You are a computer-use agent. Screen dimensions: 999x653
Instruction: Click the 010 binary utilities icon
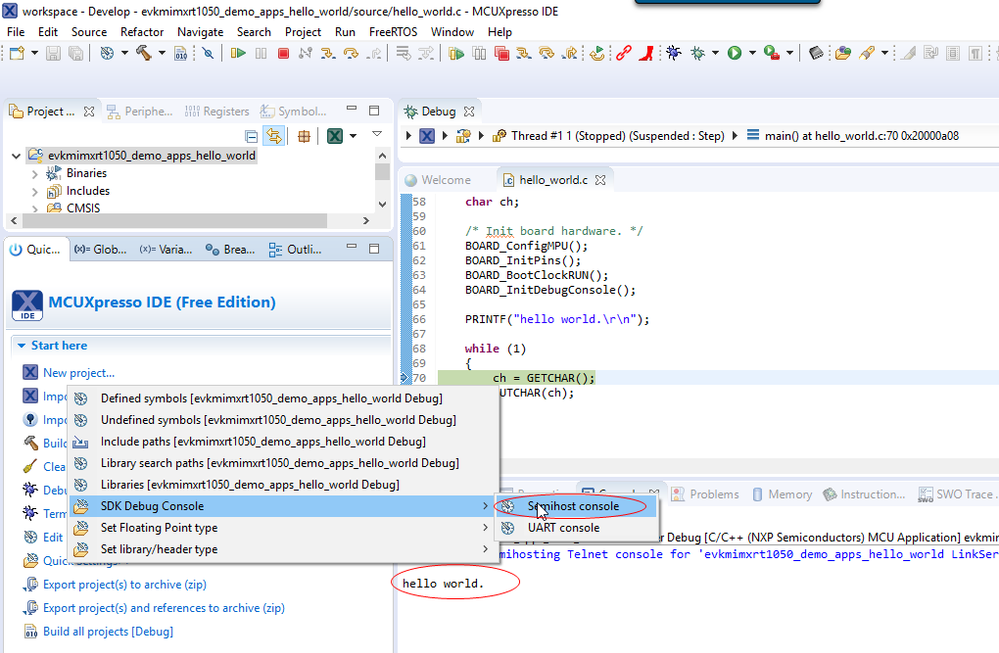[x=181, y=54]
